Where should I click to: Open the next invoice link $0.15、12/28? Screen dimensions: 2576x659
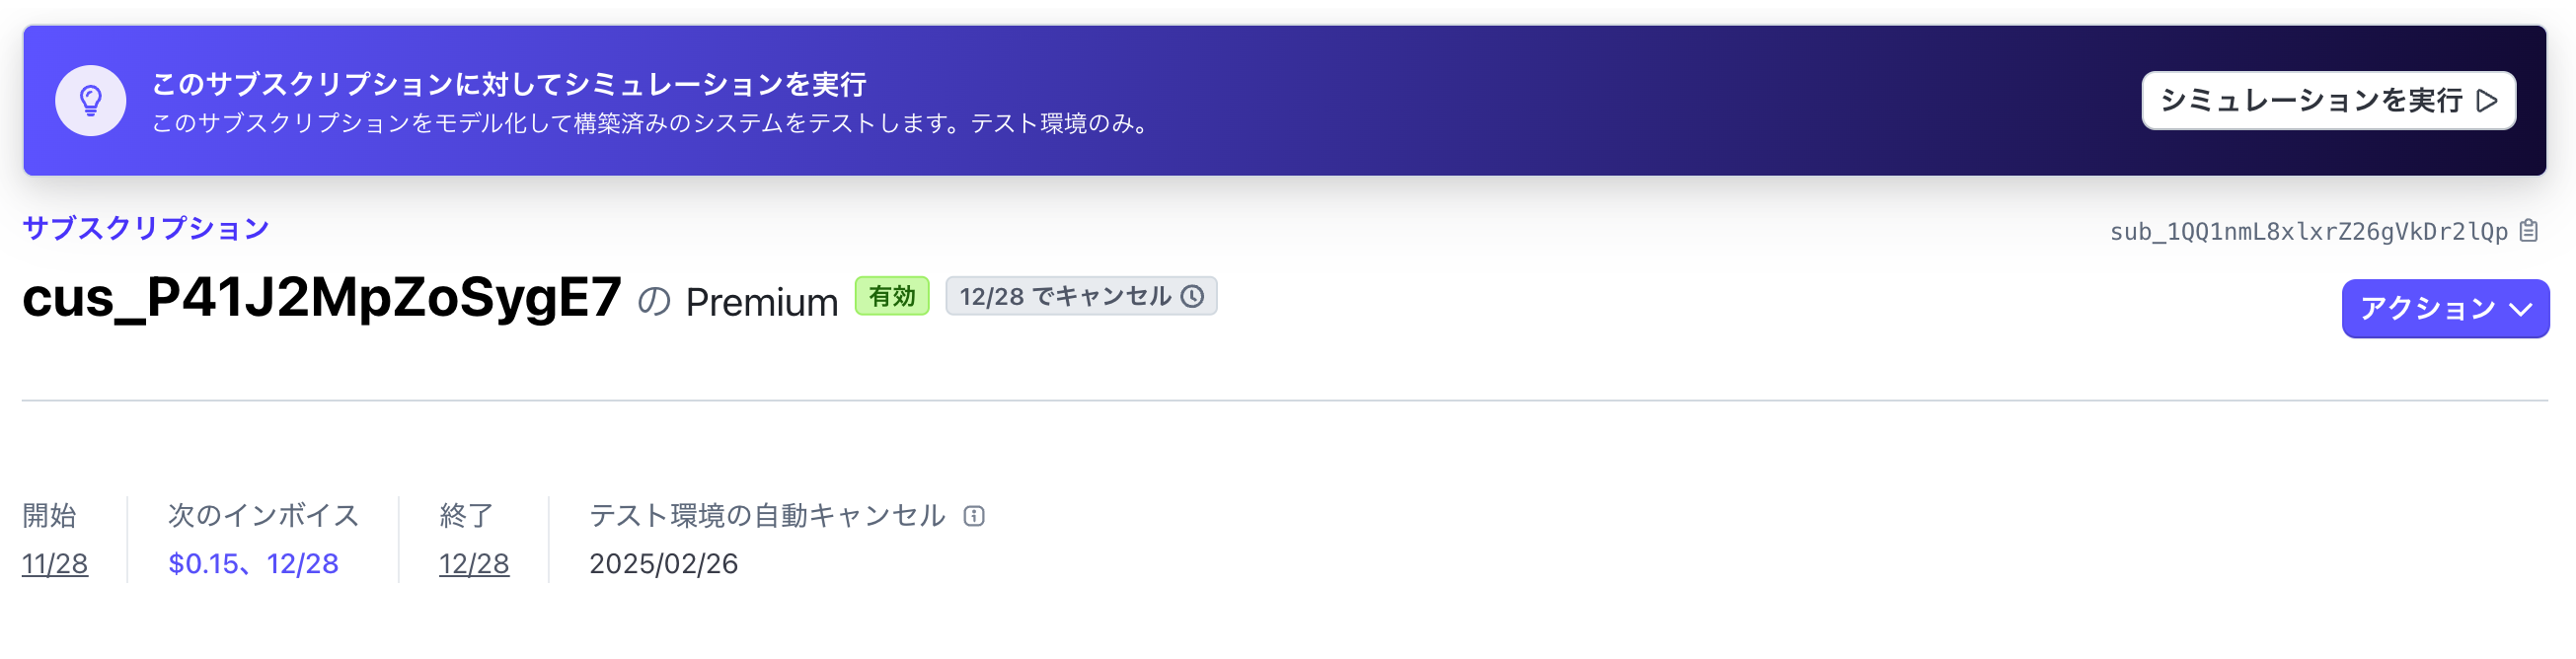[x=254, y=564]
